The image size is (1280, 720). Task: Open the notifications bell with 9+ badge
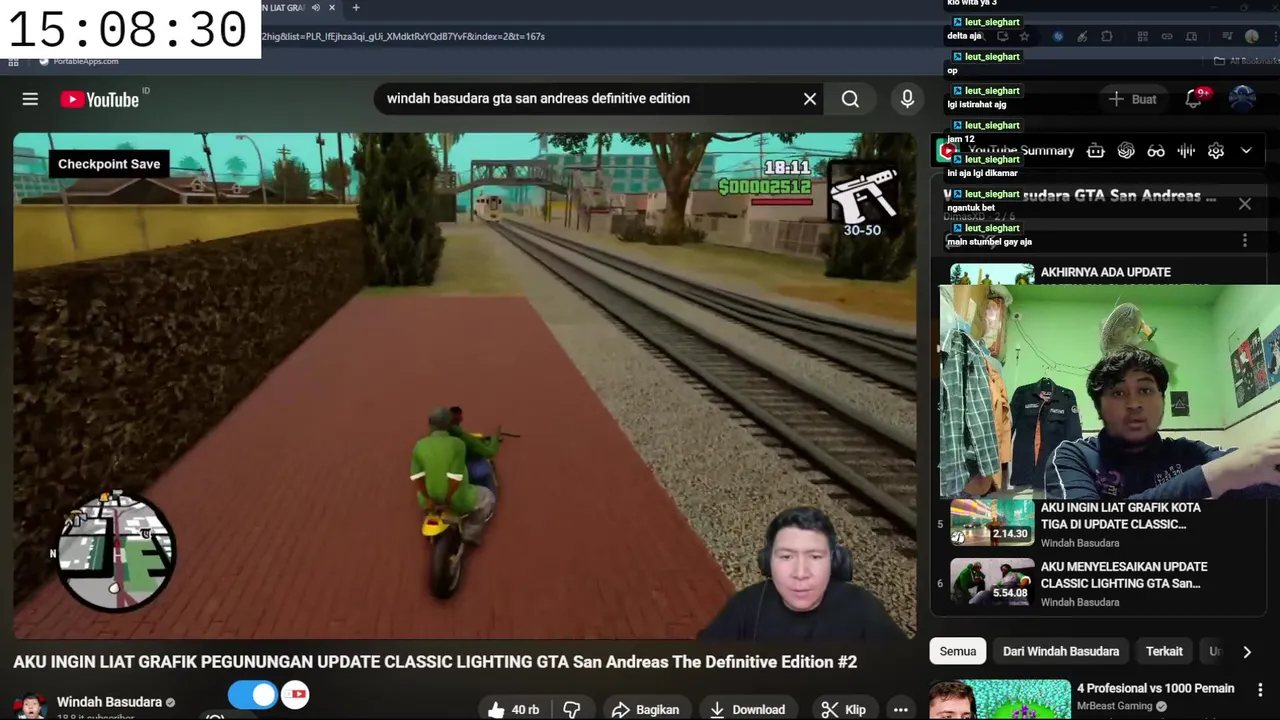pyautogui.click(x=1194, y=98)
